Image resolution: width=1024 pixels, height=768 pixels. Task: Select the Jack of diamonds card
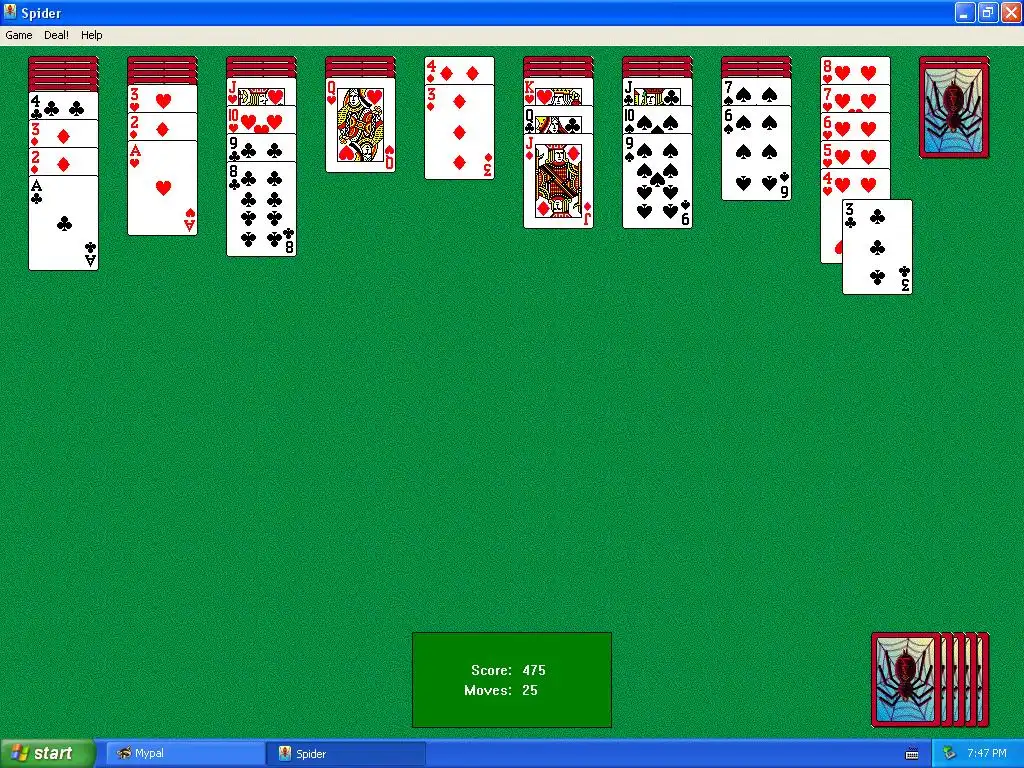pyautogui.click(x=558, y=181)
